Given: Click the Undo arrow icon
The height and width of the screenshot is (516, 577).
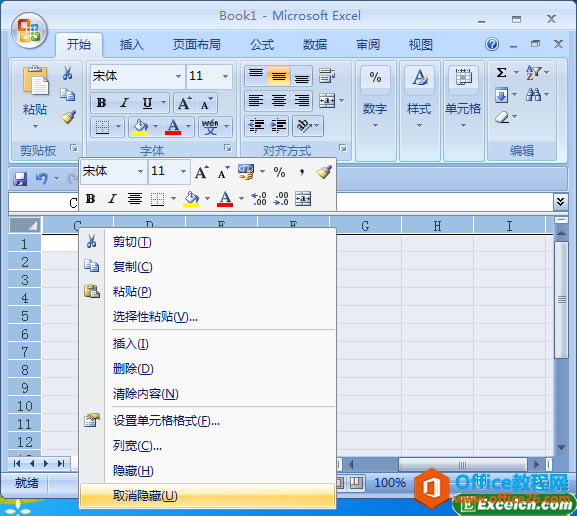Looking at the screenshot, I should pos(42,179).
